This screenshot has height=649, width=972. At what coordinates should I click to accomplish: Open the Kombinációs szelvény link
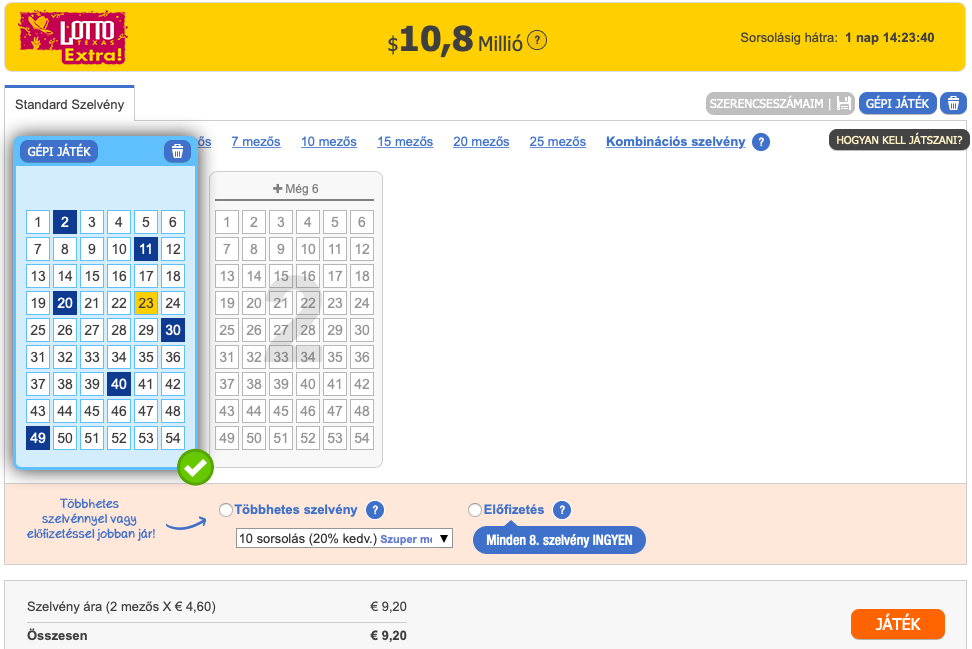tap(675, 142)
